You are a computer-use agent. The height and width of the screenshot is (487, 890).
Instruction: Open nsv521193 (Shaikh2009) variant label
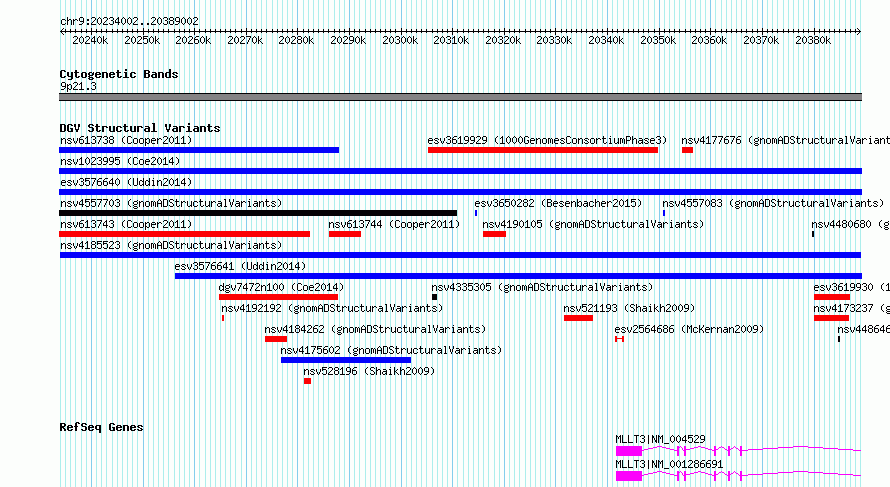click(x=629, y=308)
